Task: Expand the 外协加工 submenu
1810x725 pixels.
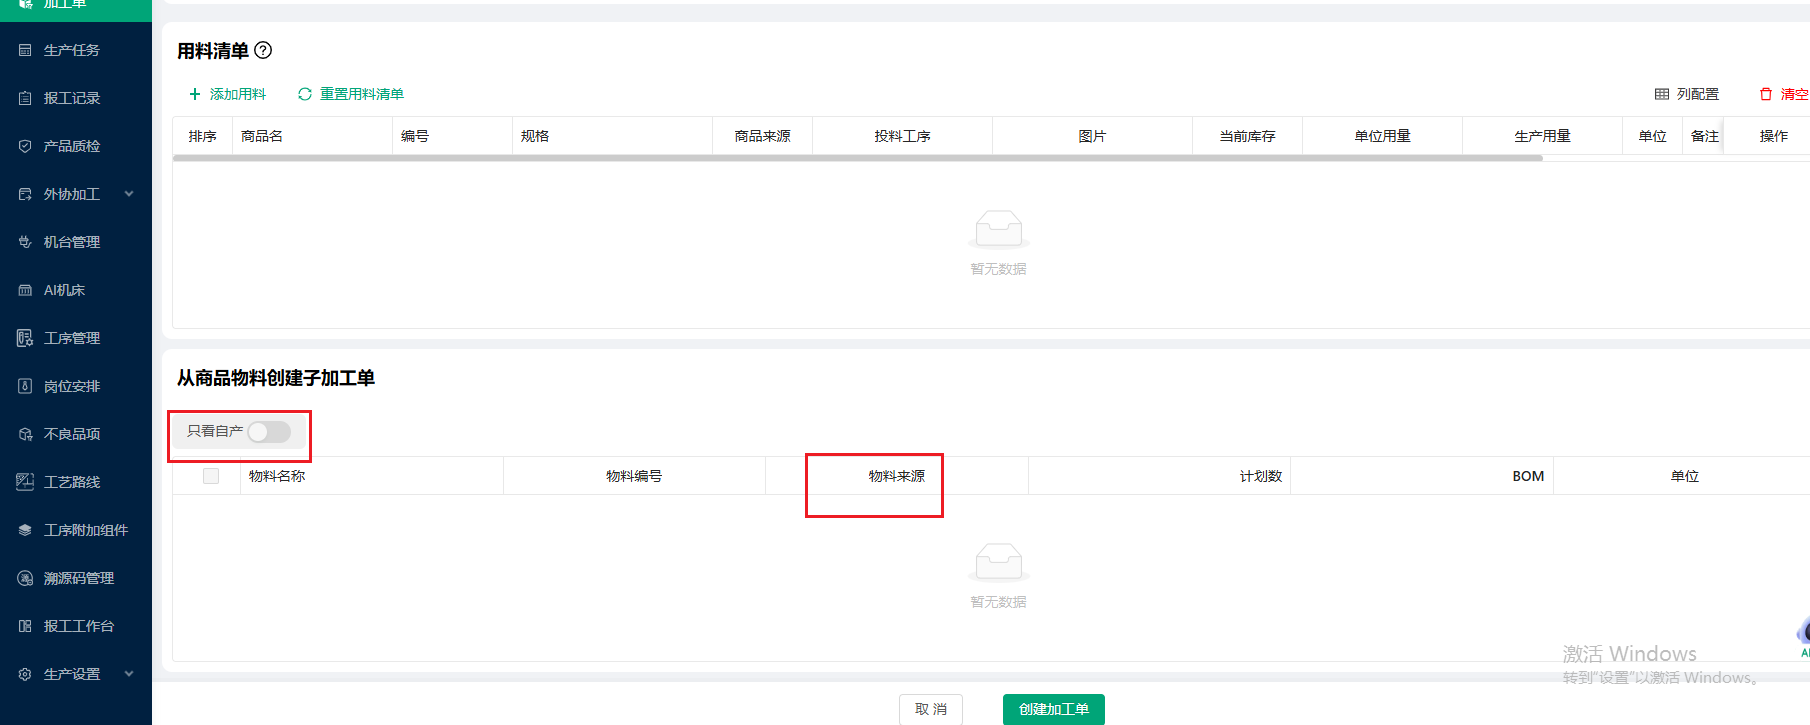Action: click(129, 194)
